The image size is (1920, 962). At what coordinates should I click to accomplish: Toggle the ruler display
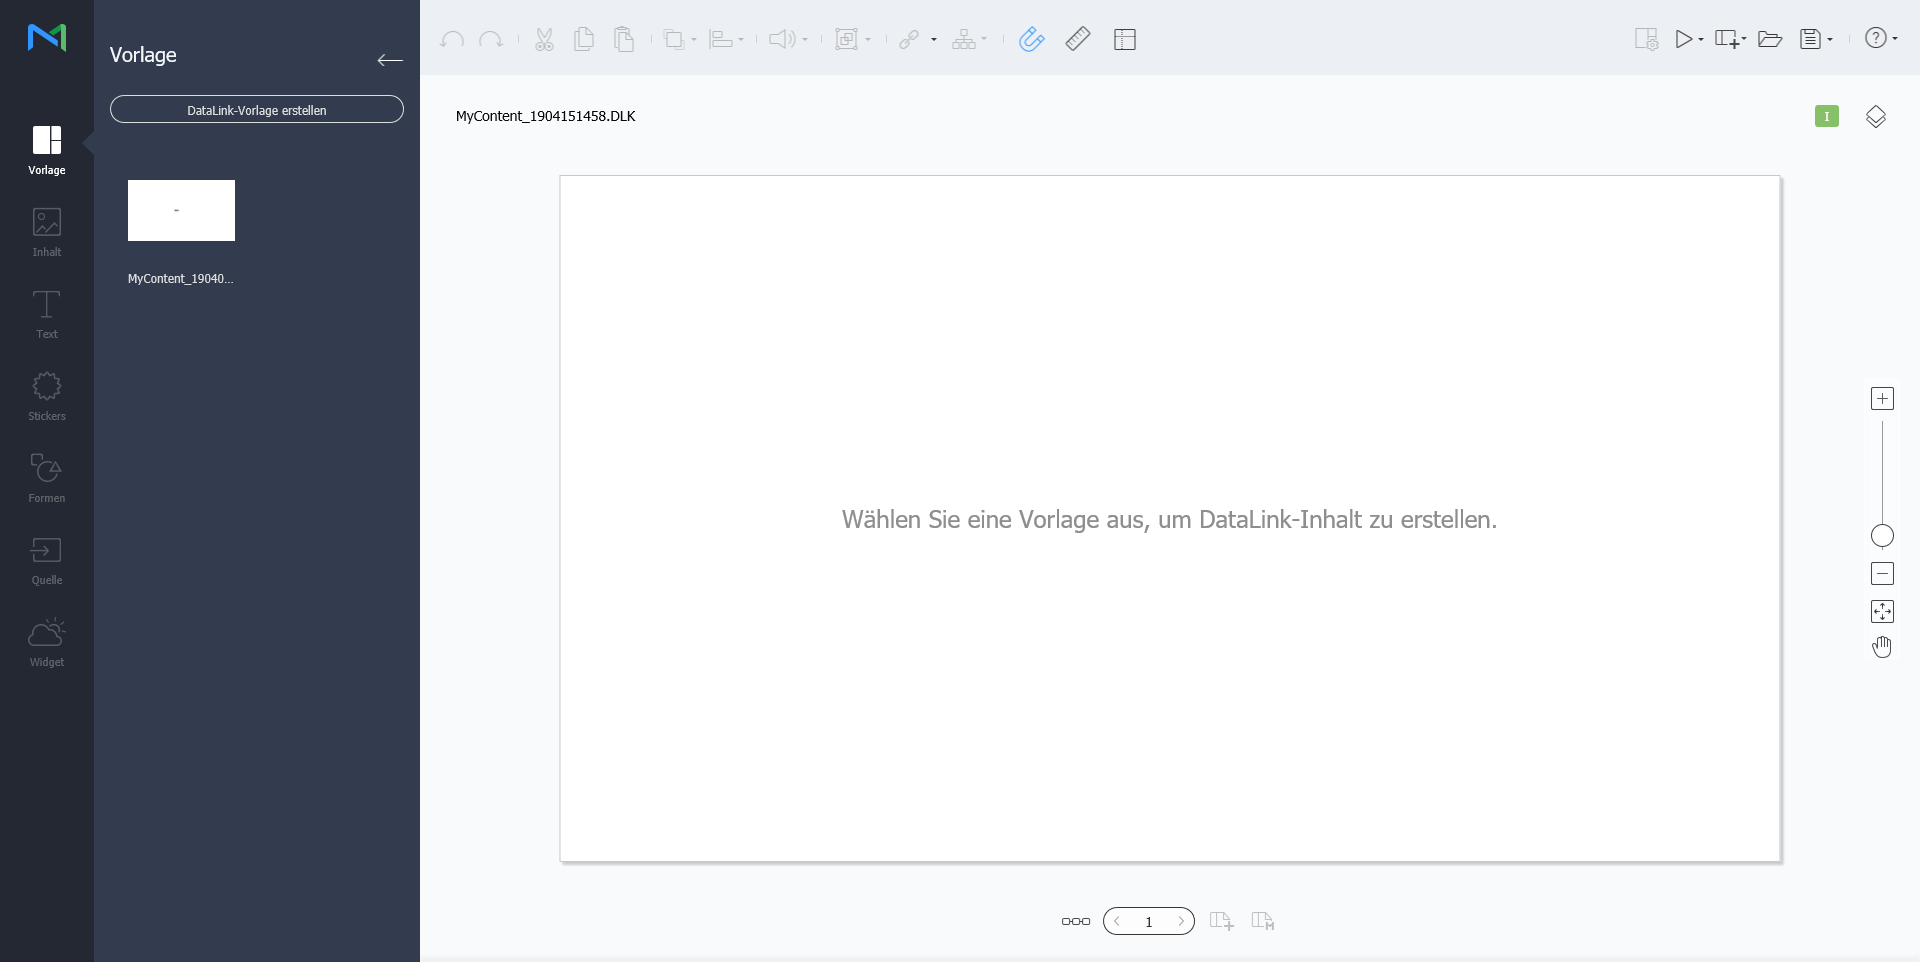1078,39
